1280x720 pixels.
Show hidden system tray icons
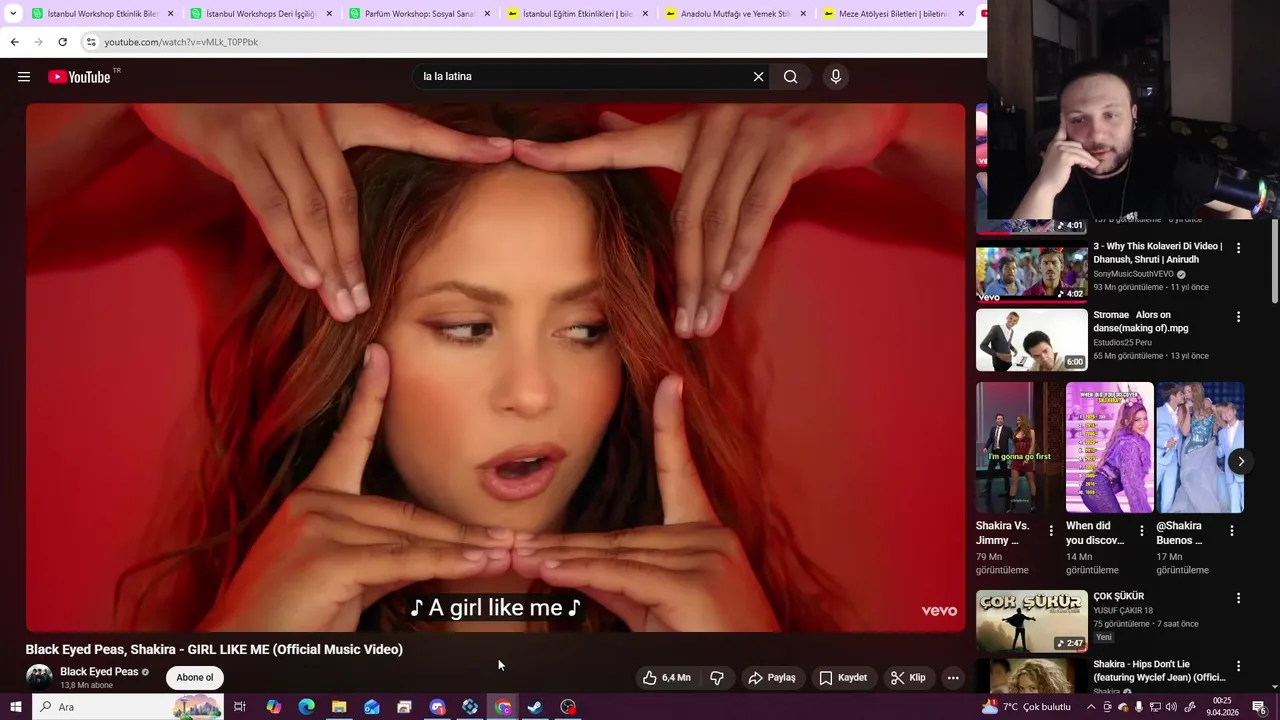[x=1091, y=707]
